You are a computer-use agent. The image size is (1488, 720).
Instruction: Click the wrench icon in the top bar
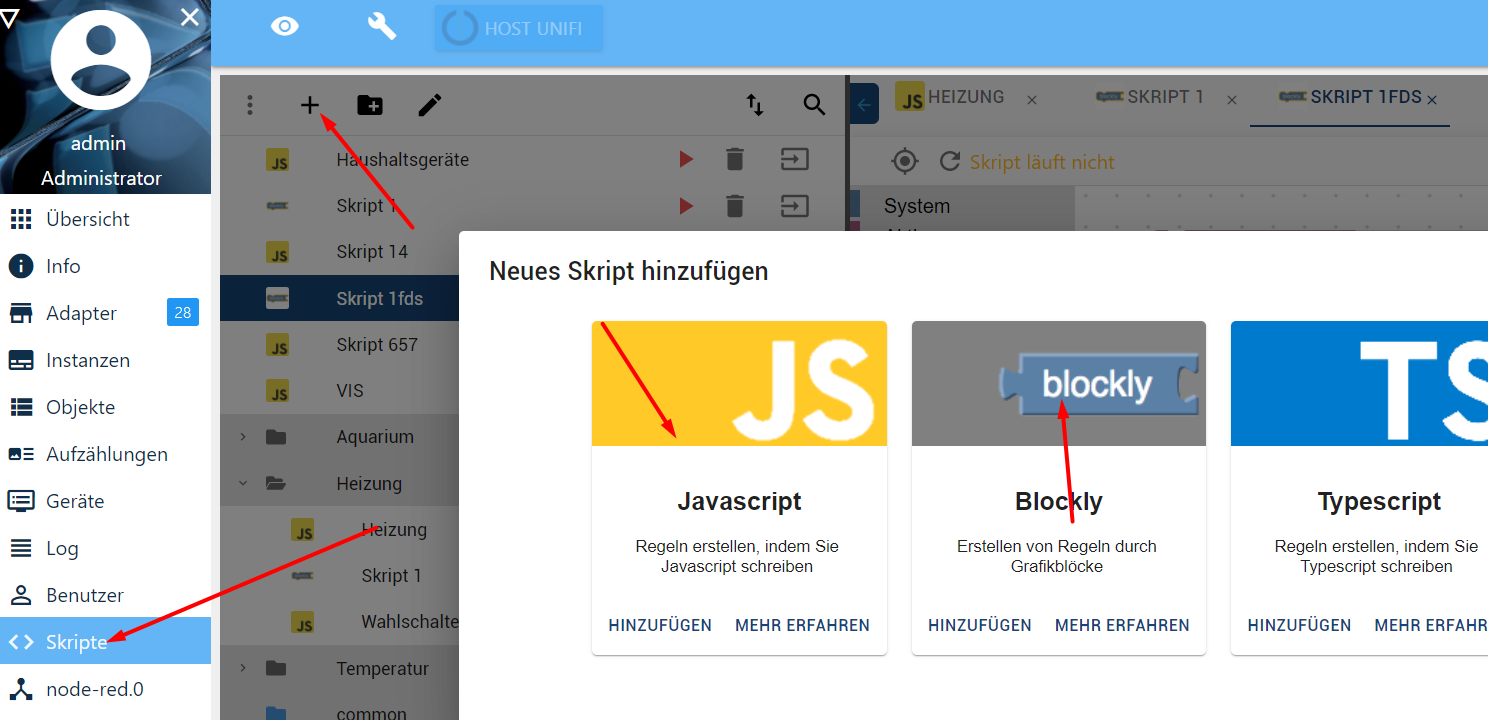[382, 26]
